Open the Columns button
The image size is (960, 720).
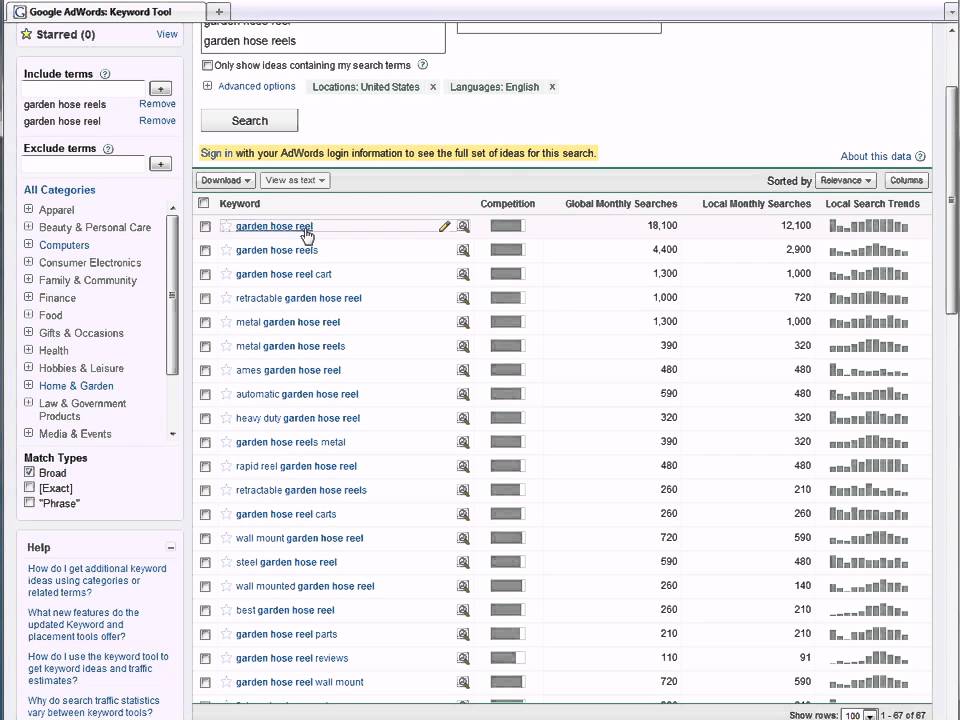click(906, 181)
